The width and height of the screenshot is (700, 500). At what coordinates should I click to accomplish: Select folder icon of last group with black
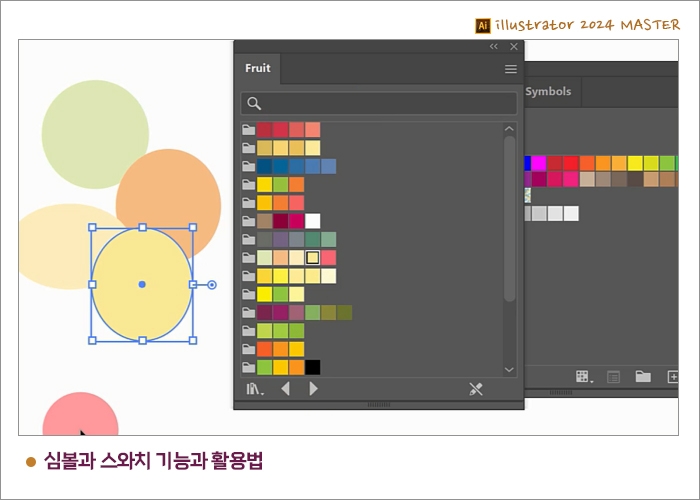coord(249,367)
